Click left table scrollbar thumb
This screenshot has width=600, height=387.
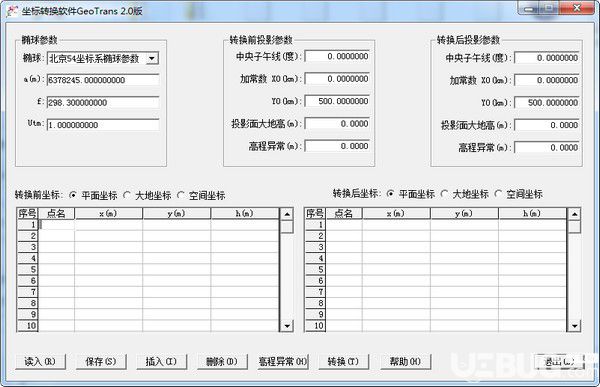(287, 227)
